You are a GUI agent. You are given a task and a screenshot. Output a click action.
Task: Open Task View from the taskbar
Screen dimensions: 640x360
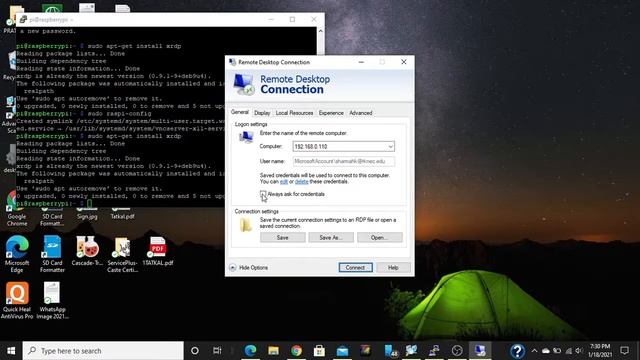[x=217, y=351]
